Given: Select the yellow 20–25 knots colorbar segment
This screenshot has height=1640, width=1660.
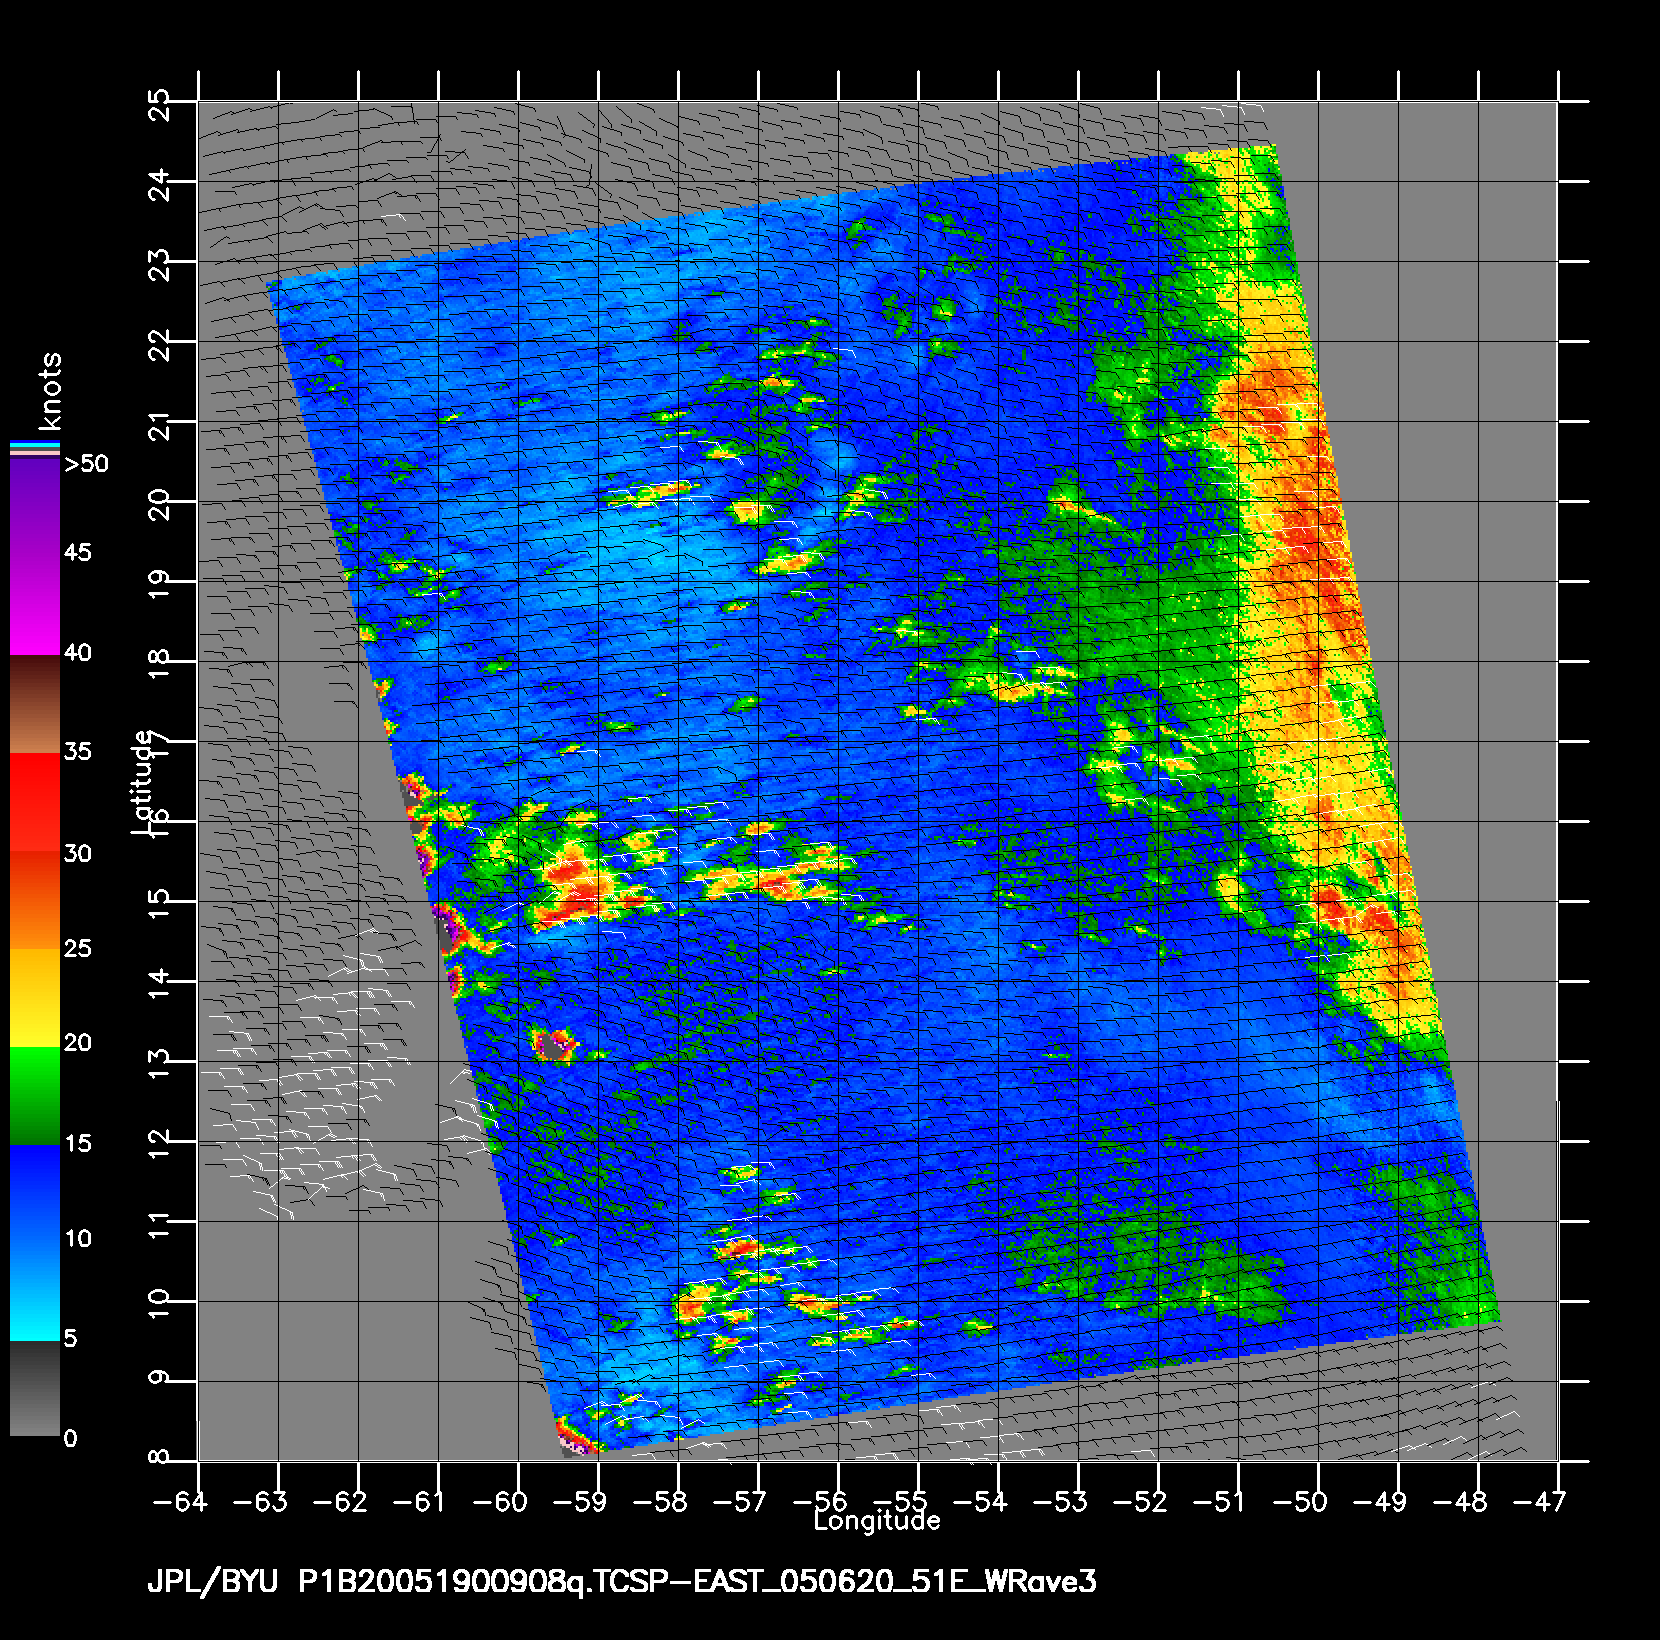Looking at the screenshot, I should click(35, 998).
